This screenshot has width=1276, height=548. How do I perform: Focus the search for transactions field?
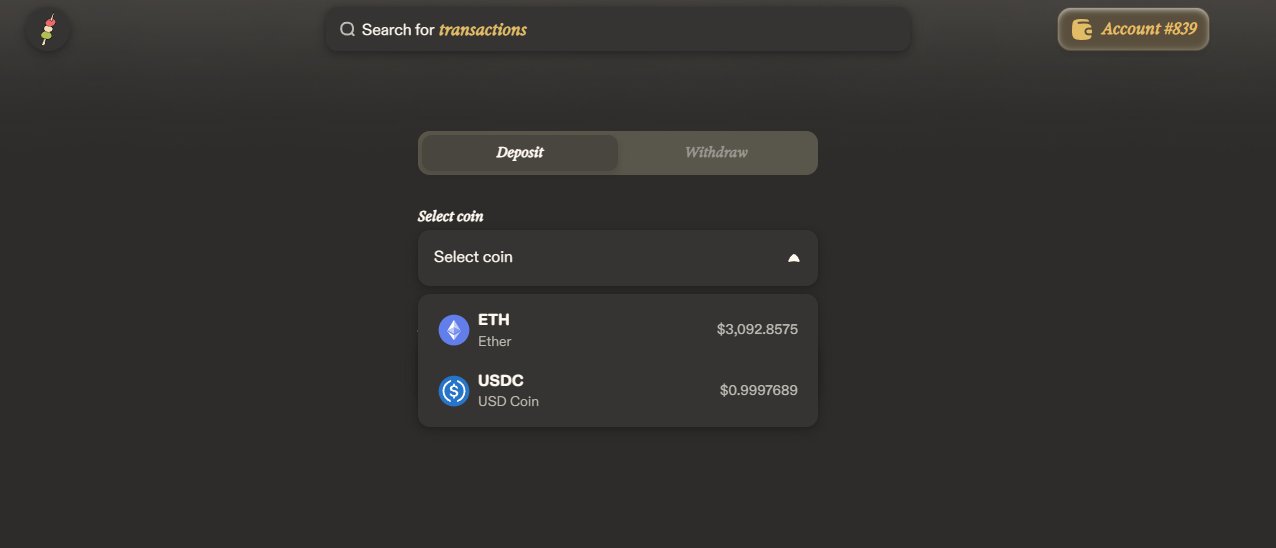pyautogui.click(x=700, y=30)
